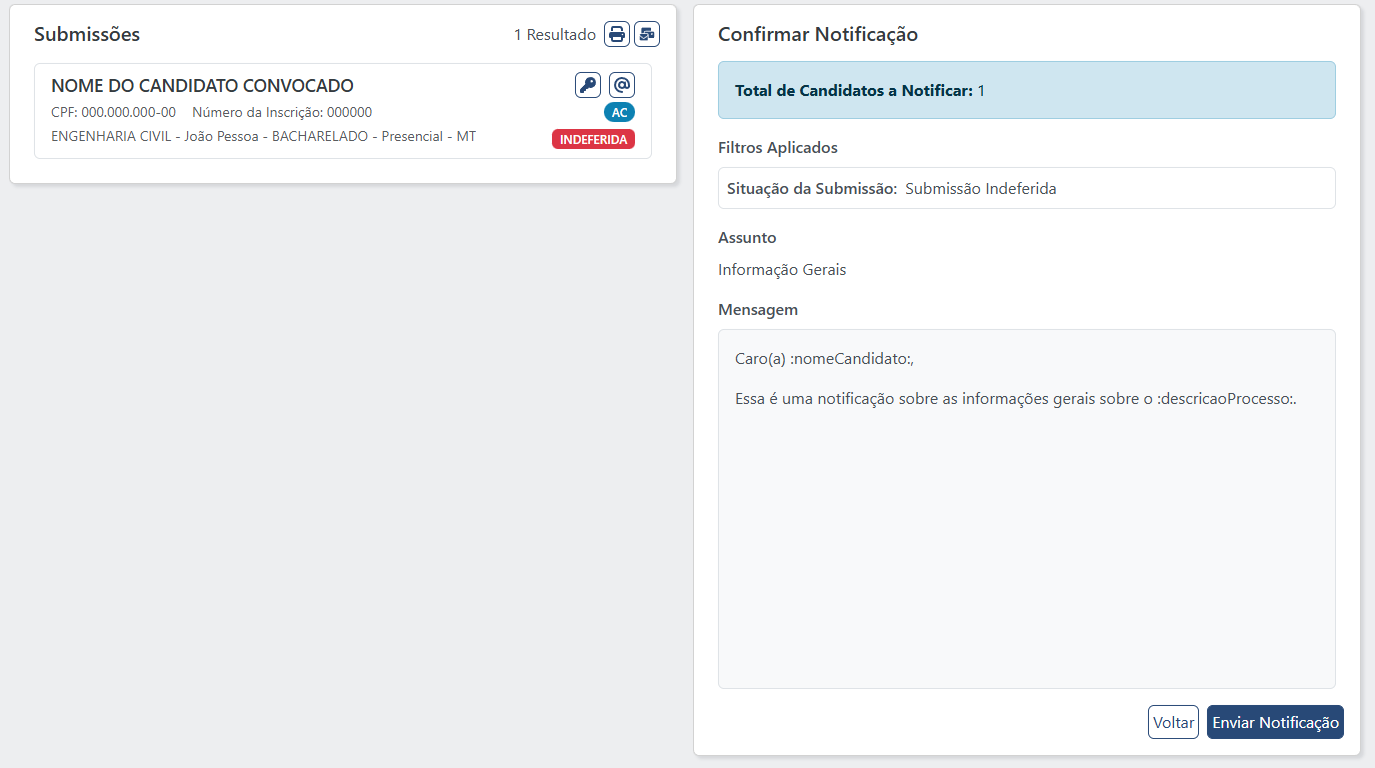The image size is (1375, 768).
Task: Click the red INDEFERIDA status badge
Action: pyautogui.click(x=593, y=139)
